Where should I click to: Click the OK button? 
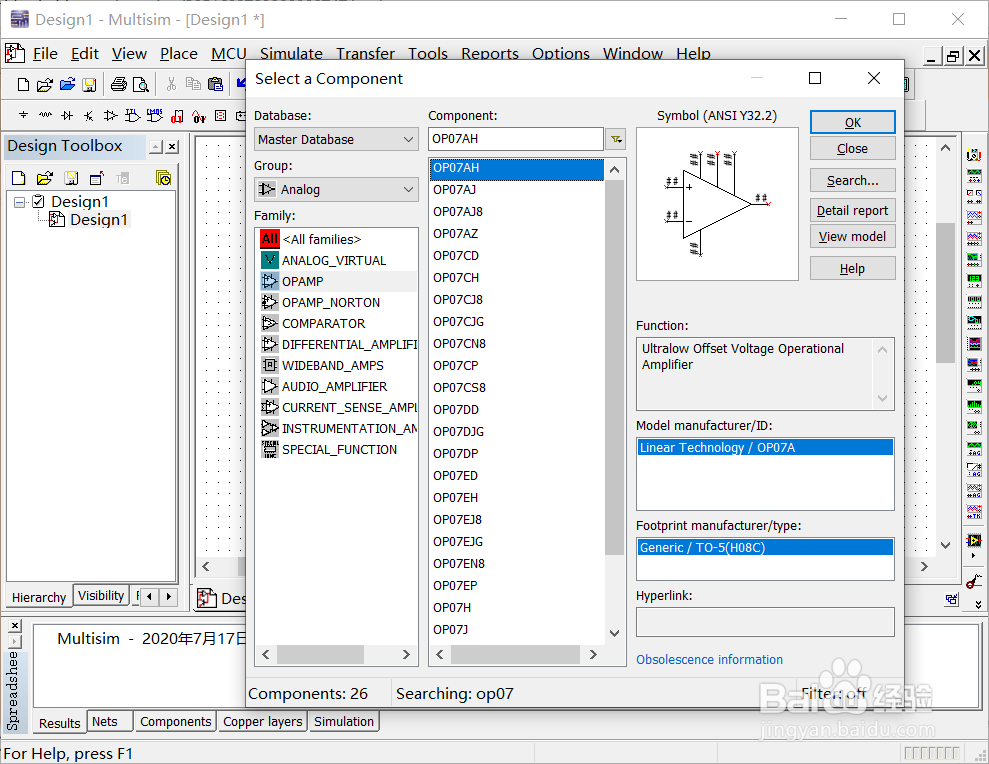point(852,122)
